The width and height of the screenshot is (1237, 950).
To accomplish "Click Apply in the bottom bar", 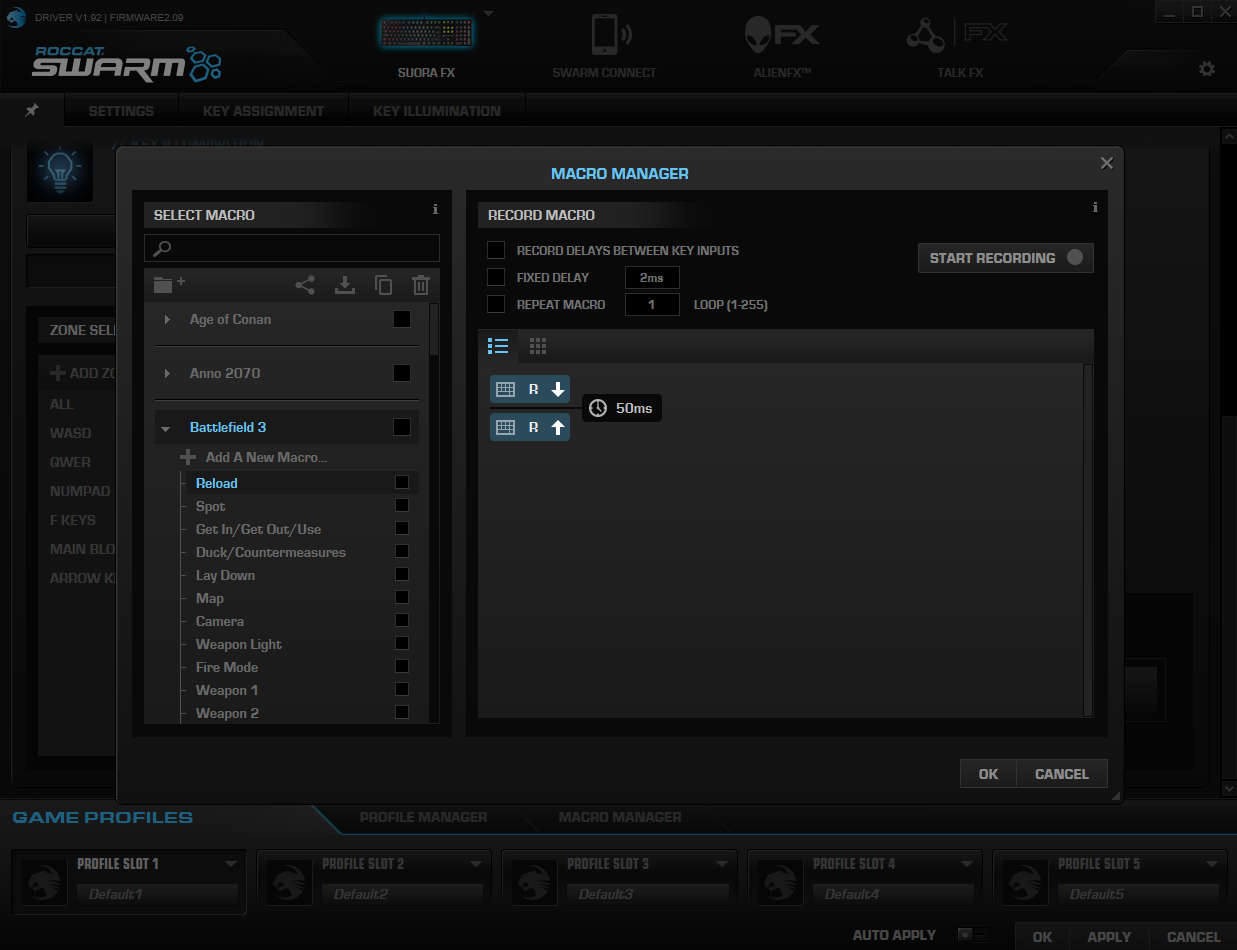I will 1109,937.
